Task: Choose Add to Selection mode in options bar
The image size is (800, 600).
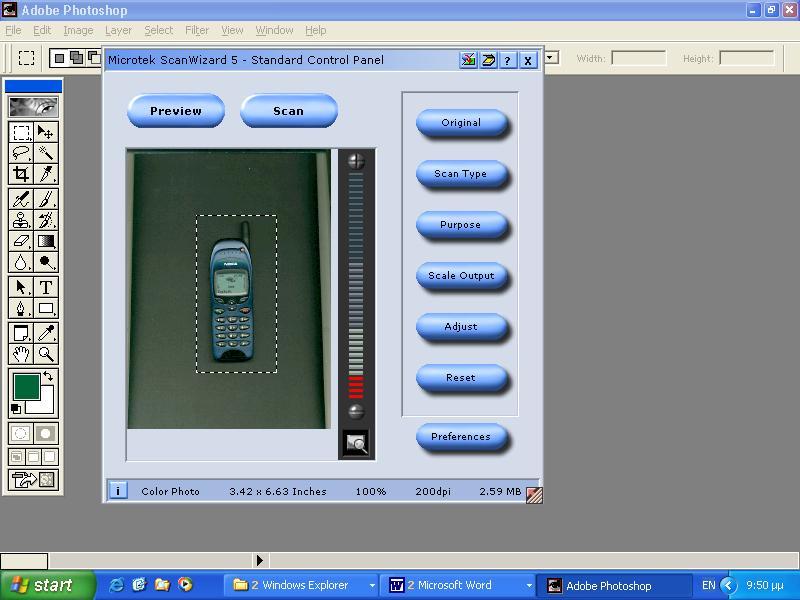Action: [x=77, y=58]
